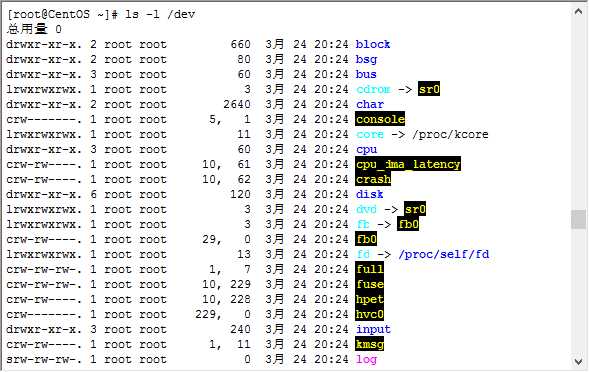
Task: Click the '229, 0' device numbers of hvc0
Action: (223, 315)
